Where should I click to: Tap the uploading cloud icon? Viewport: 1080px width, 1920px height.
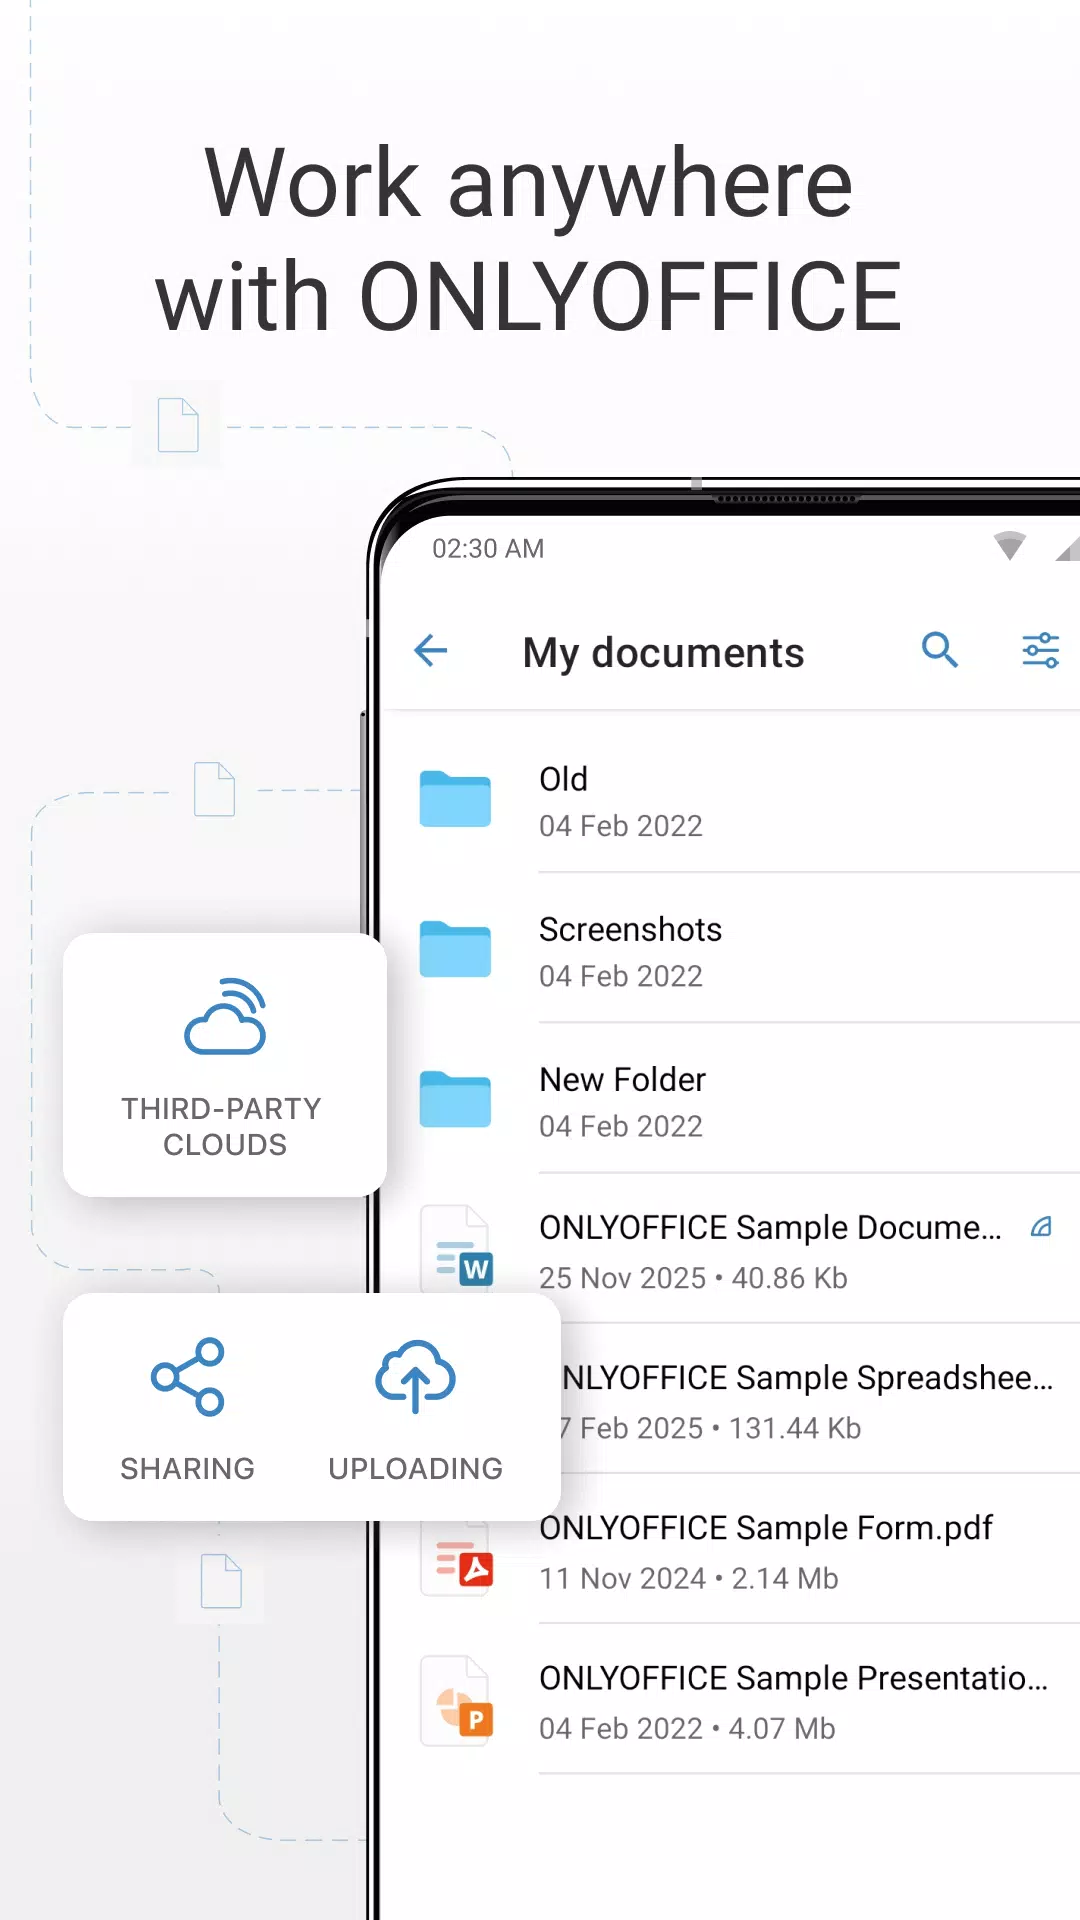point(415,1377)
